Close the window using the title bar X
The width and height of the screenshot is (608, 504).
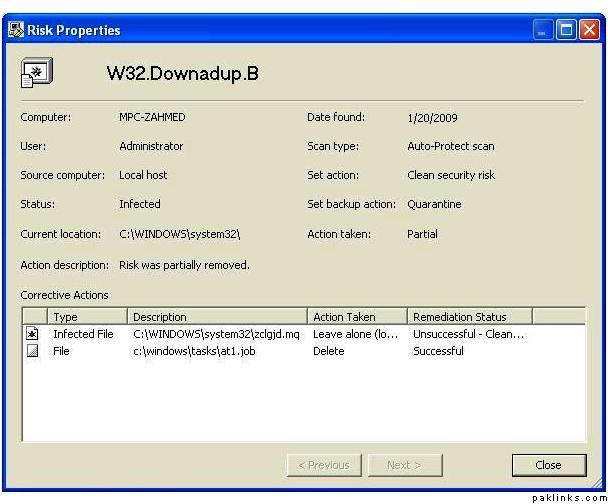588,30
